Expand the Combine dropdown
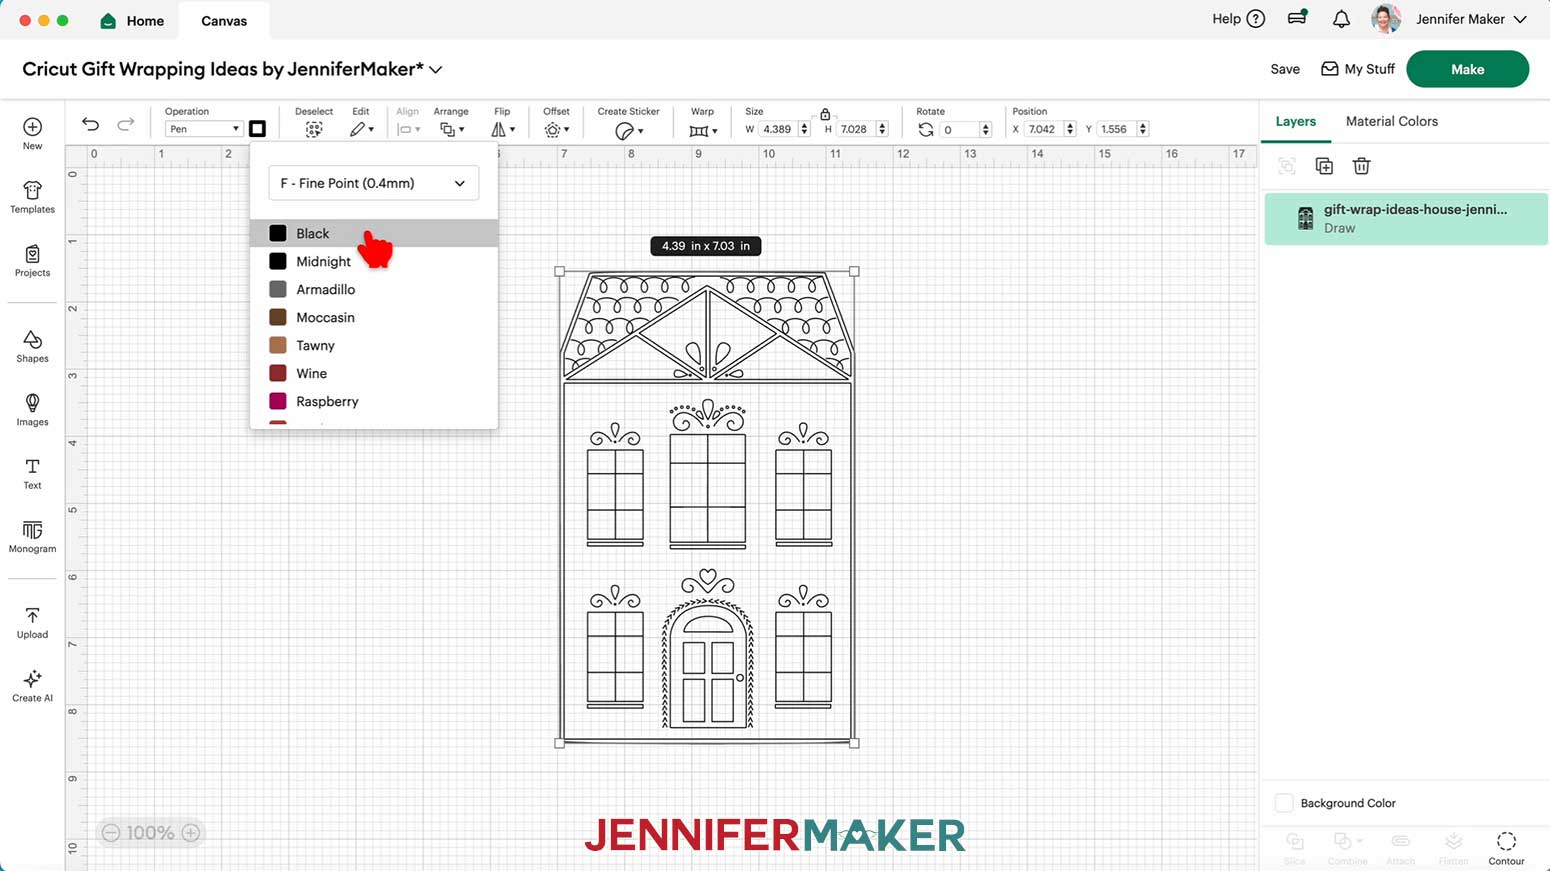The height and width of the screenshot is (871, 1550). pyautogui.click(x=1346, y=847)
